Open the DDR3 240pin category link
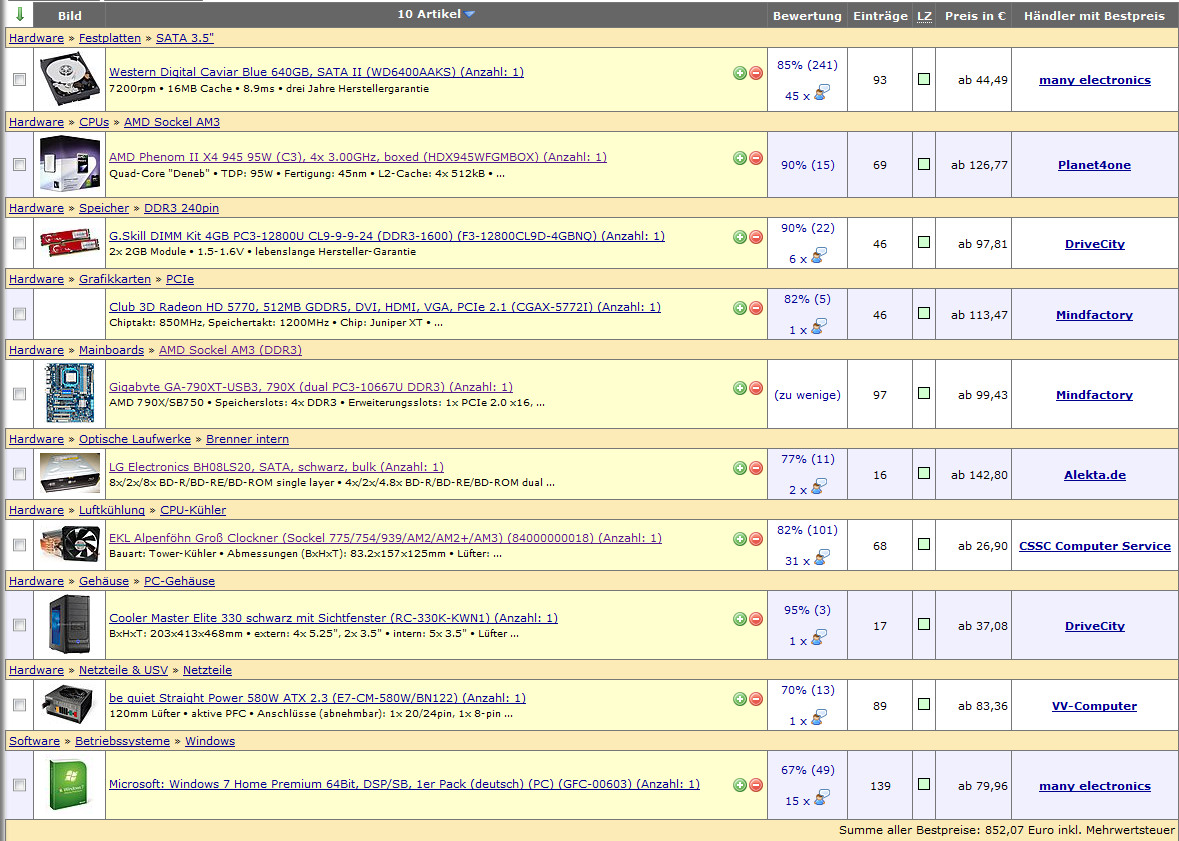Screen dimensions: 1179x841 click(181, 208)
